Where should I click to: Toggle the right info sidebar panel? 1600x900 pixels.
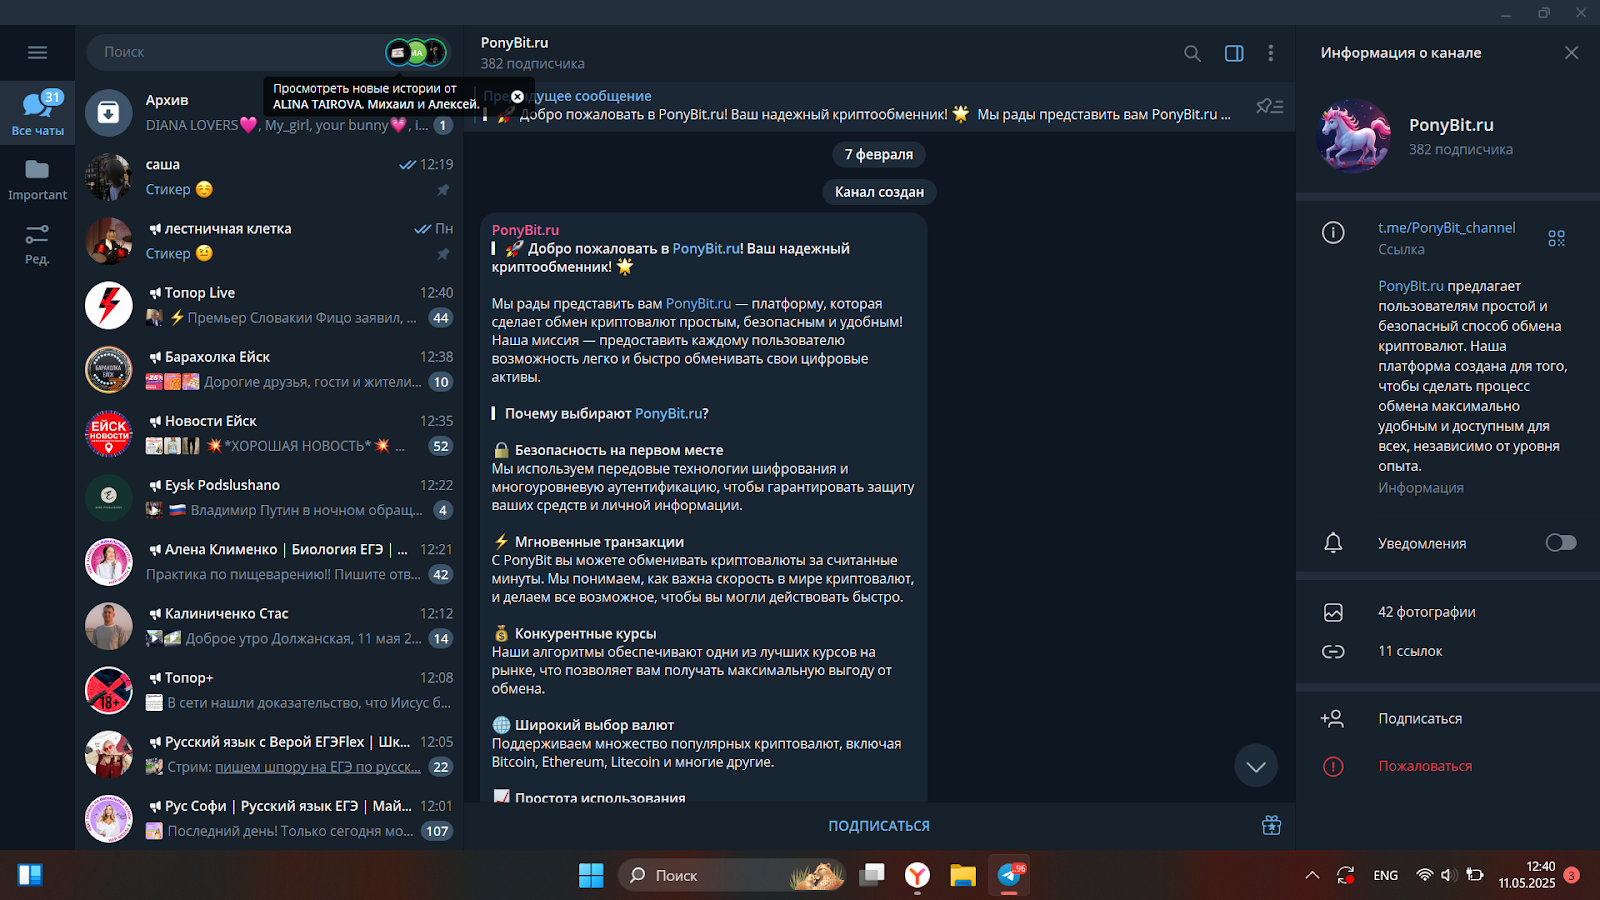point(1234,53)
